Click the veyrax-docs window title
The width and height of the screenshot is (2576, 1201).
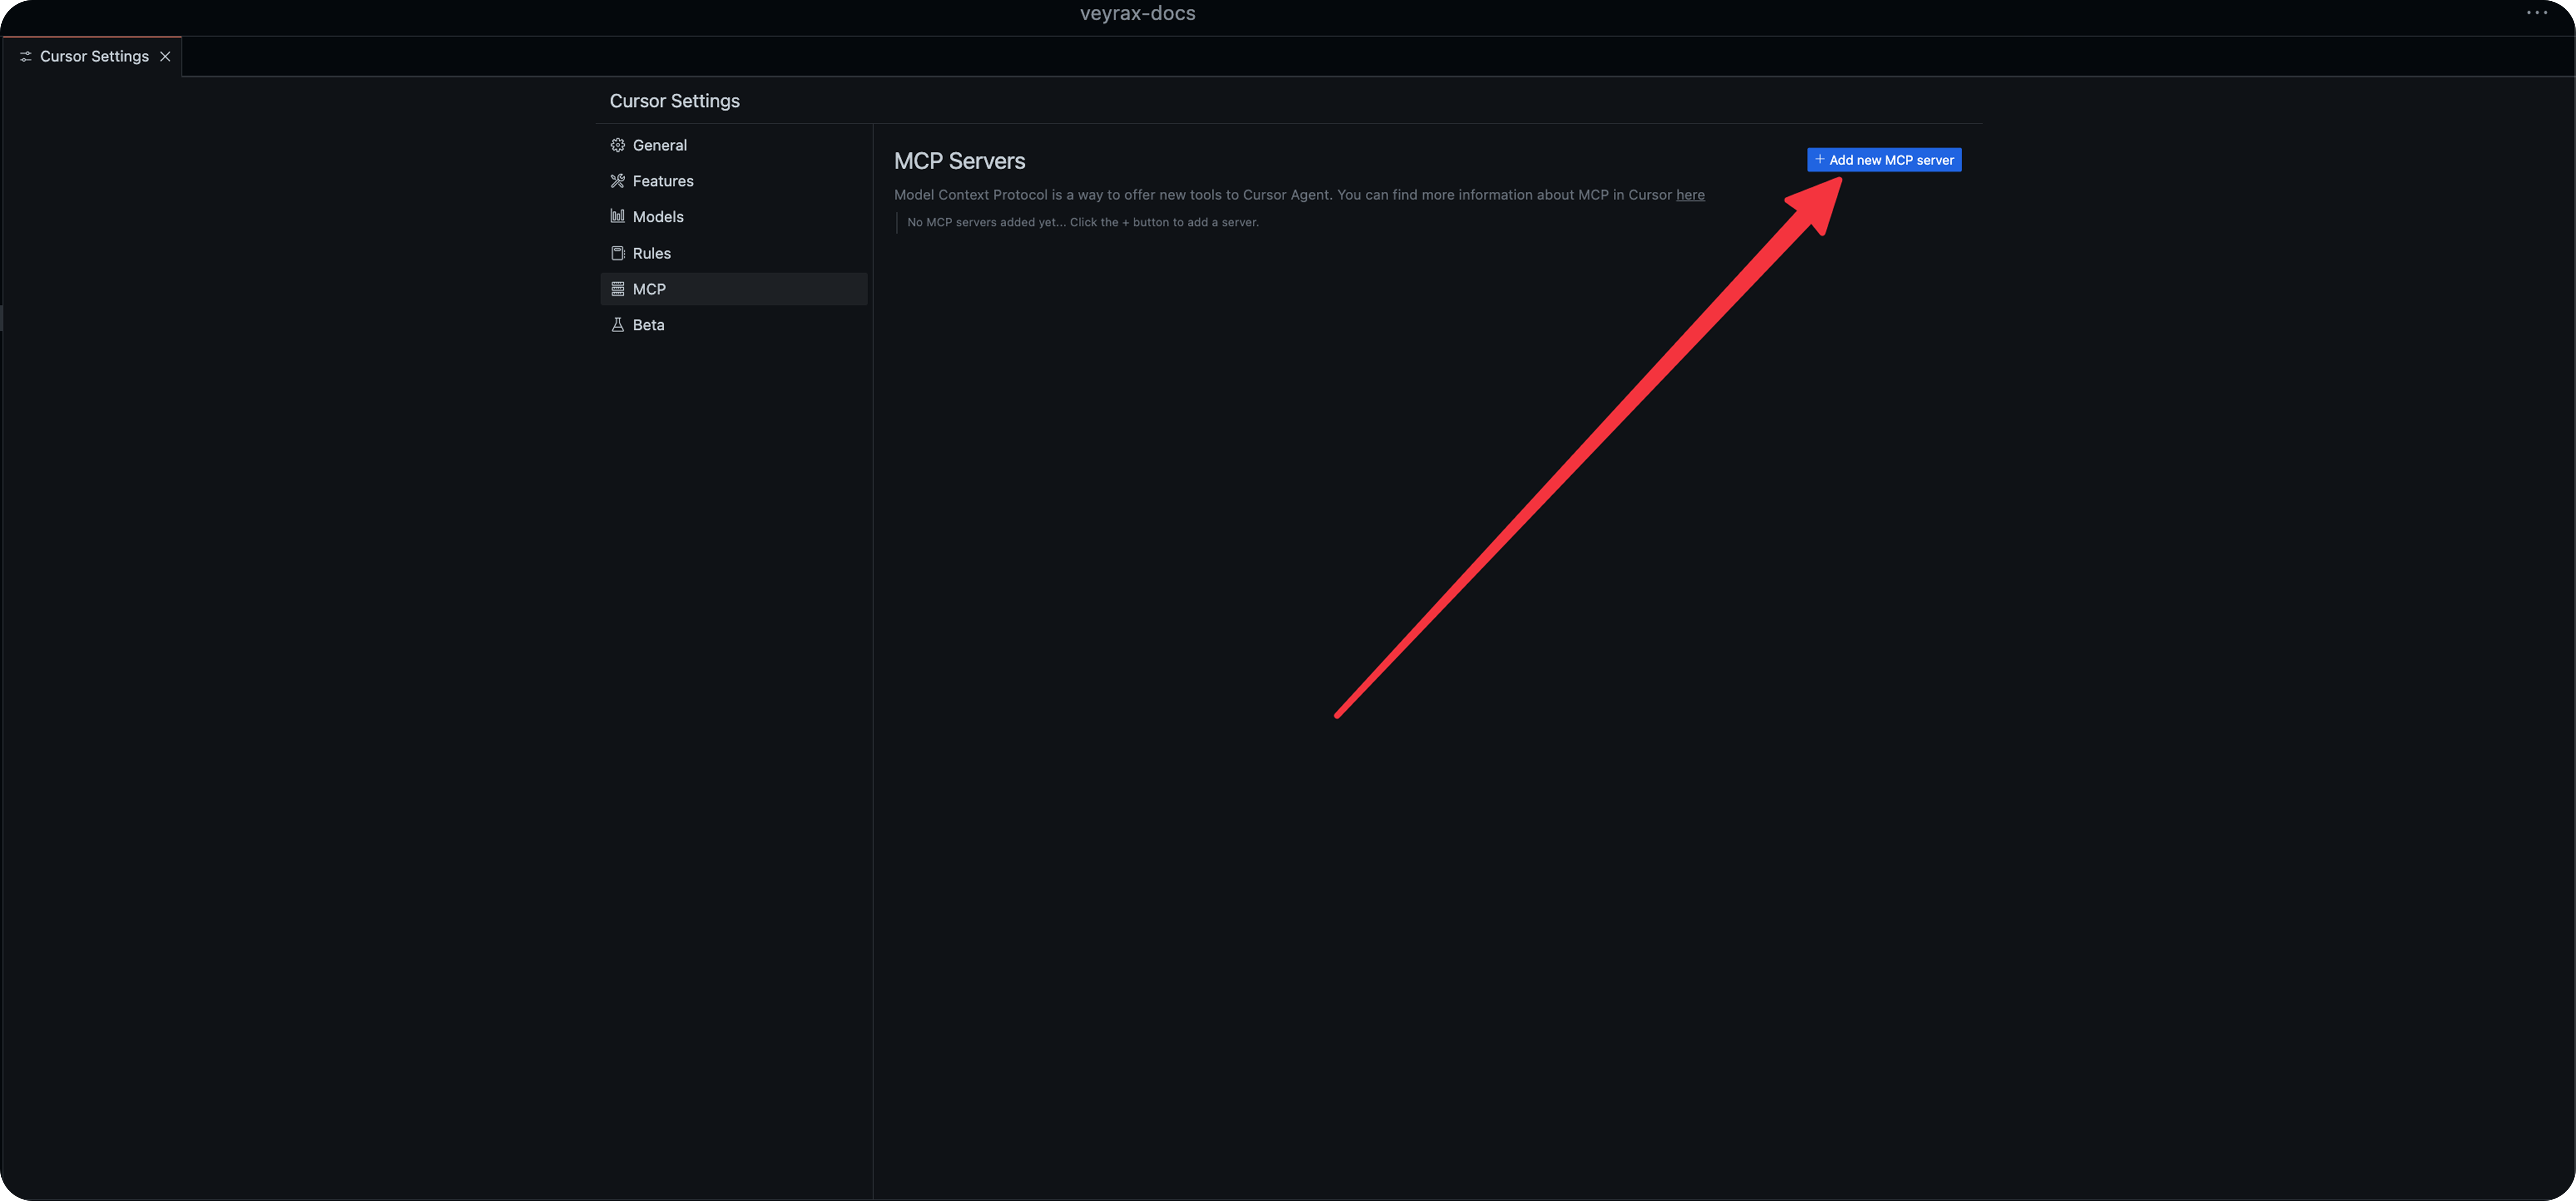tap(1137, 13)
